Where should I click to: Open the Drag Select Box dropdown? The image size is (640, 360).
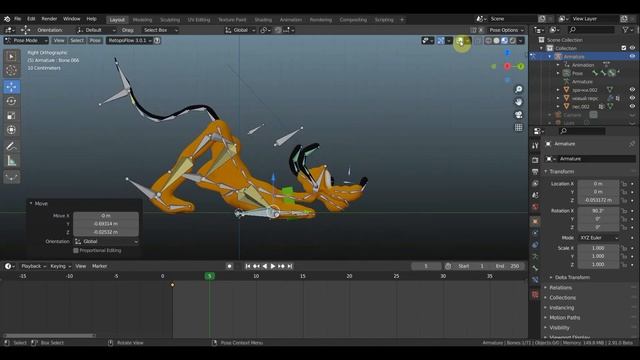click(160, 30)
